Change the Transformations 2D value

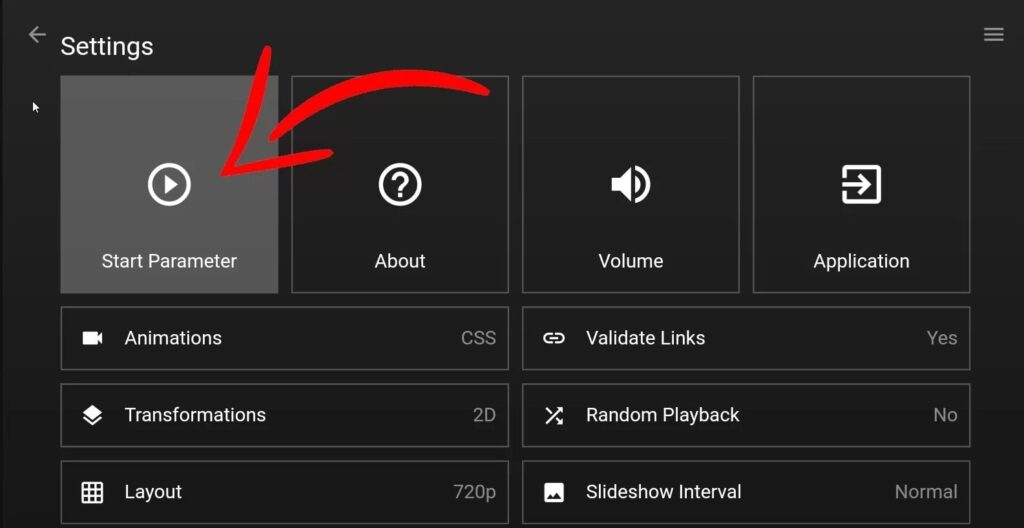[x=484, y=415]
